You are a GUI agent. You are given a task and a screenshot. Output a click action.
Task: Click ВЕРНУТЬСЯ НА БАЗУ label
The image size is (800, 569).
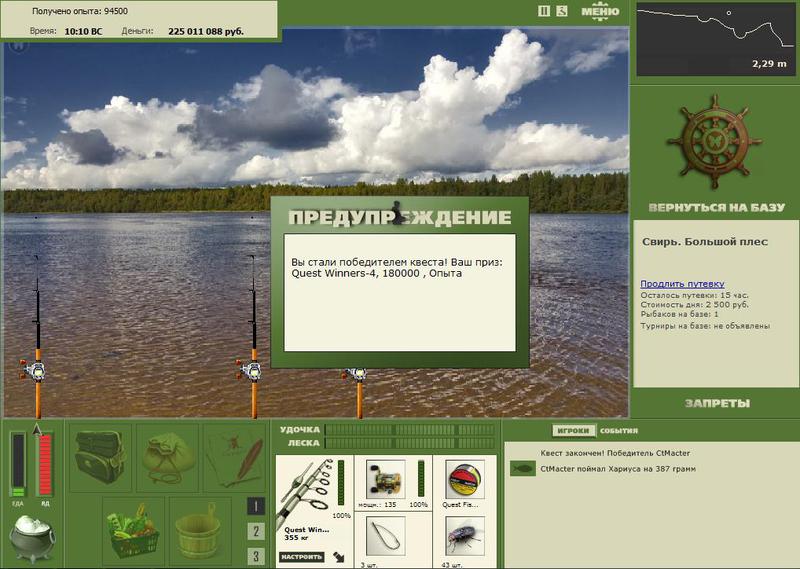tap(716, 207)
